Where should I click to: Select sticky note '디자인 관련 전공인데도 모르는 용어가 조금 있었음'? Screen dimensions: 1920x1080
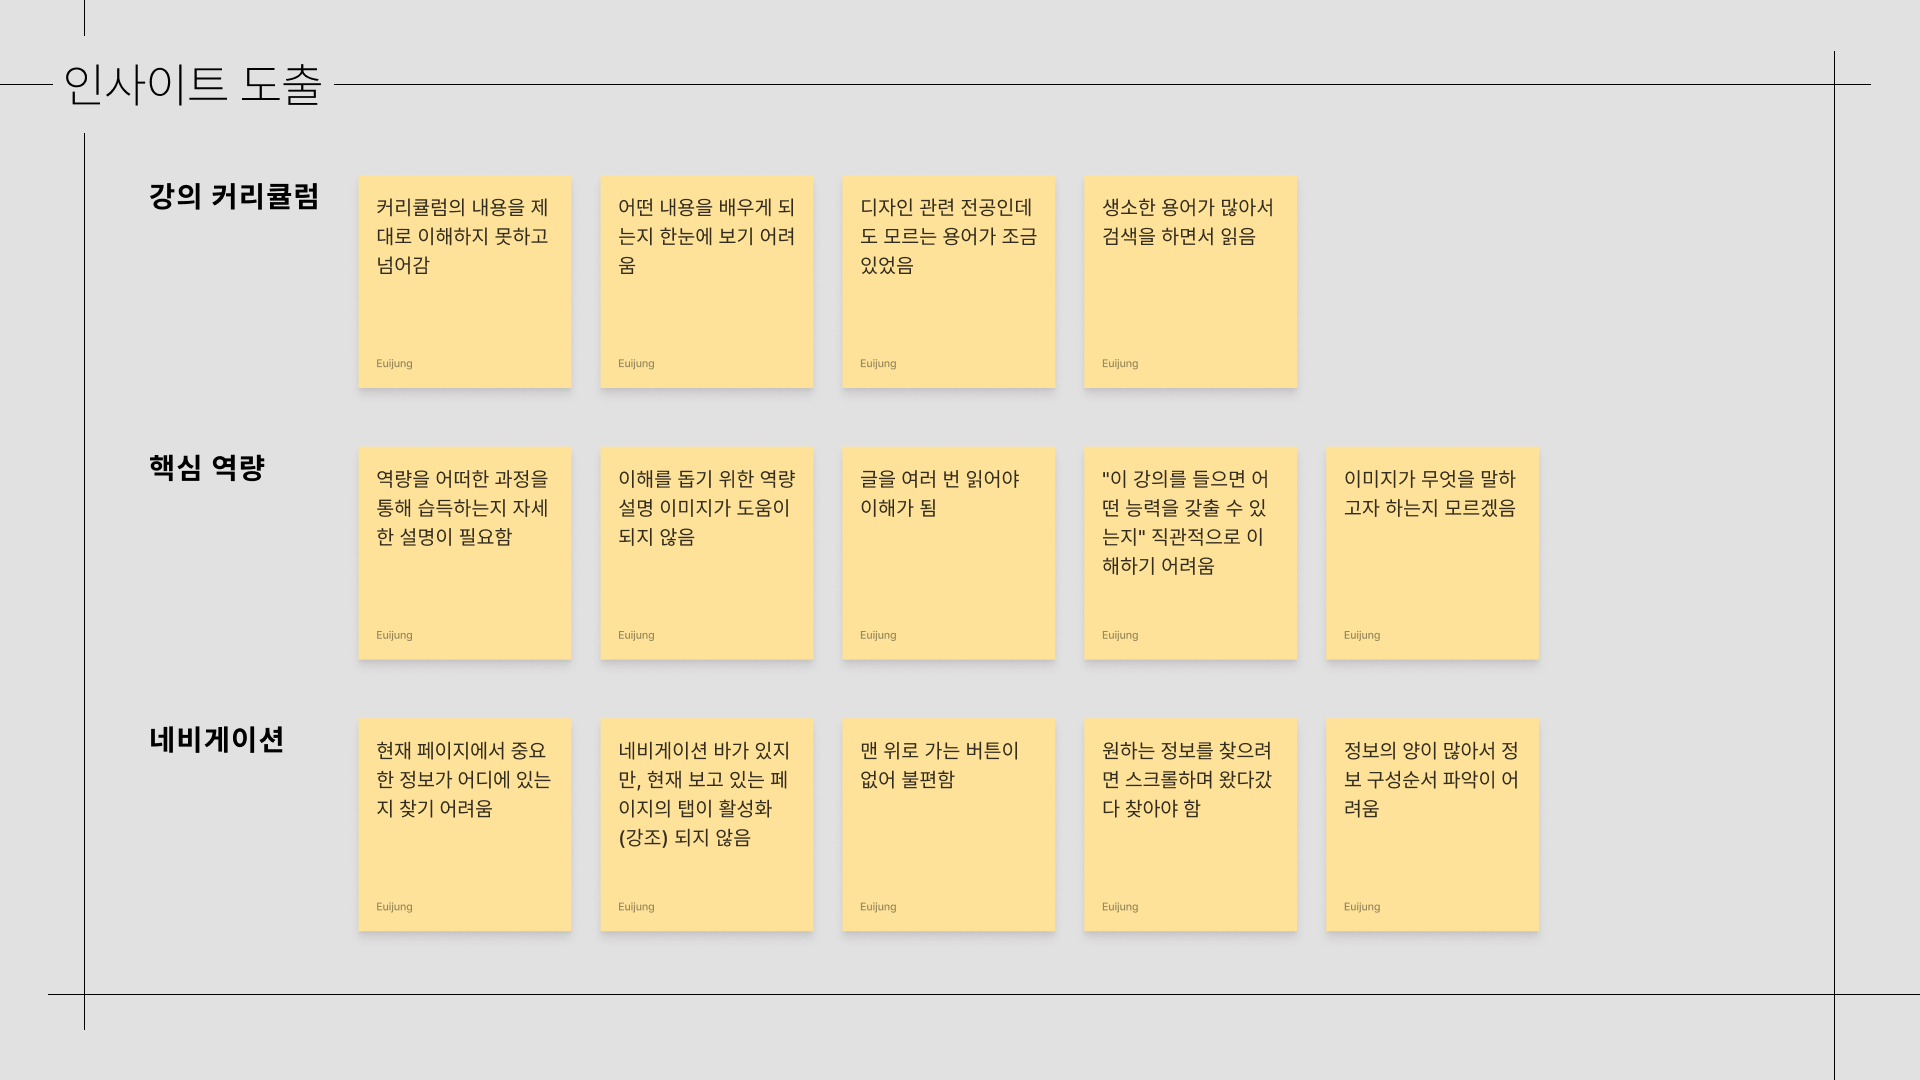pos(948,282)
